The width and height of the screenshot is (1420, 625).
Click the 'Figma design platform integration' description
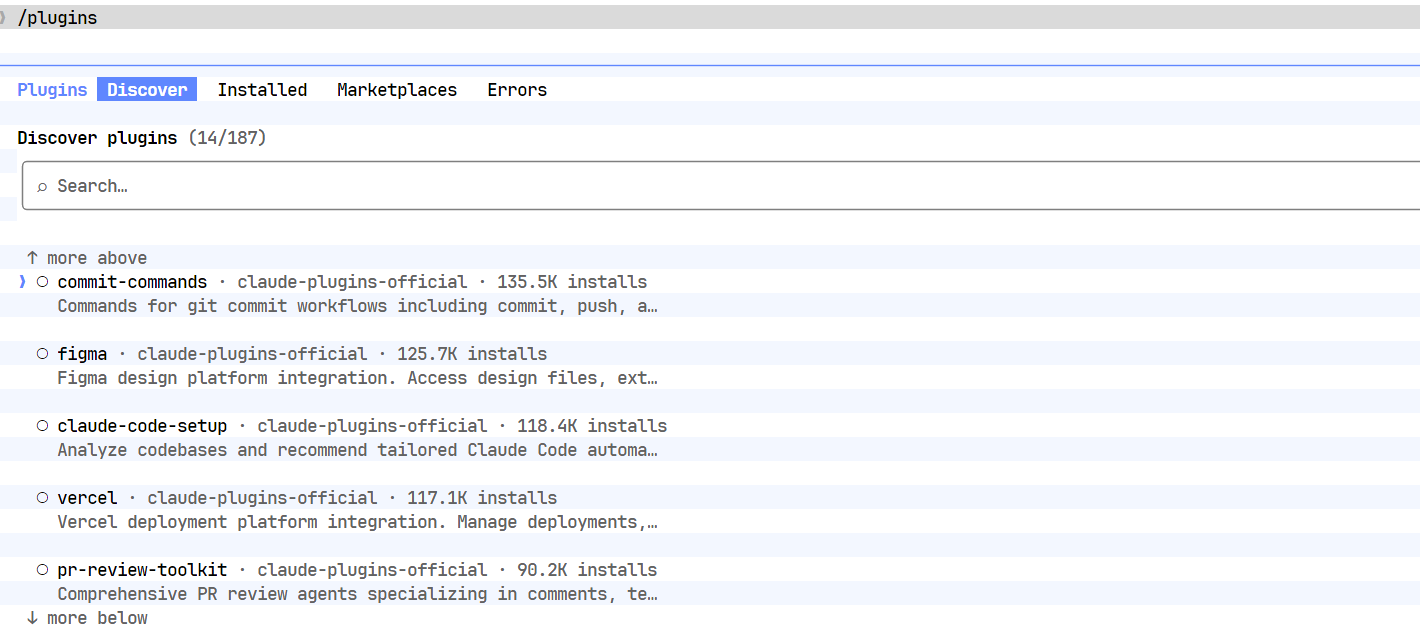point(357,378)
